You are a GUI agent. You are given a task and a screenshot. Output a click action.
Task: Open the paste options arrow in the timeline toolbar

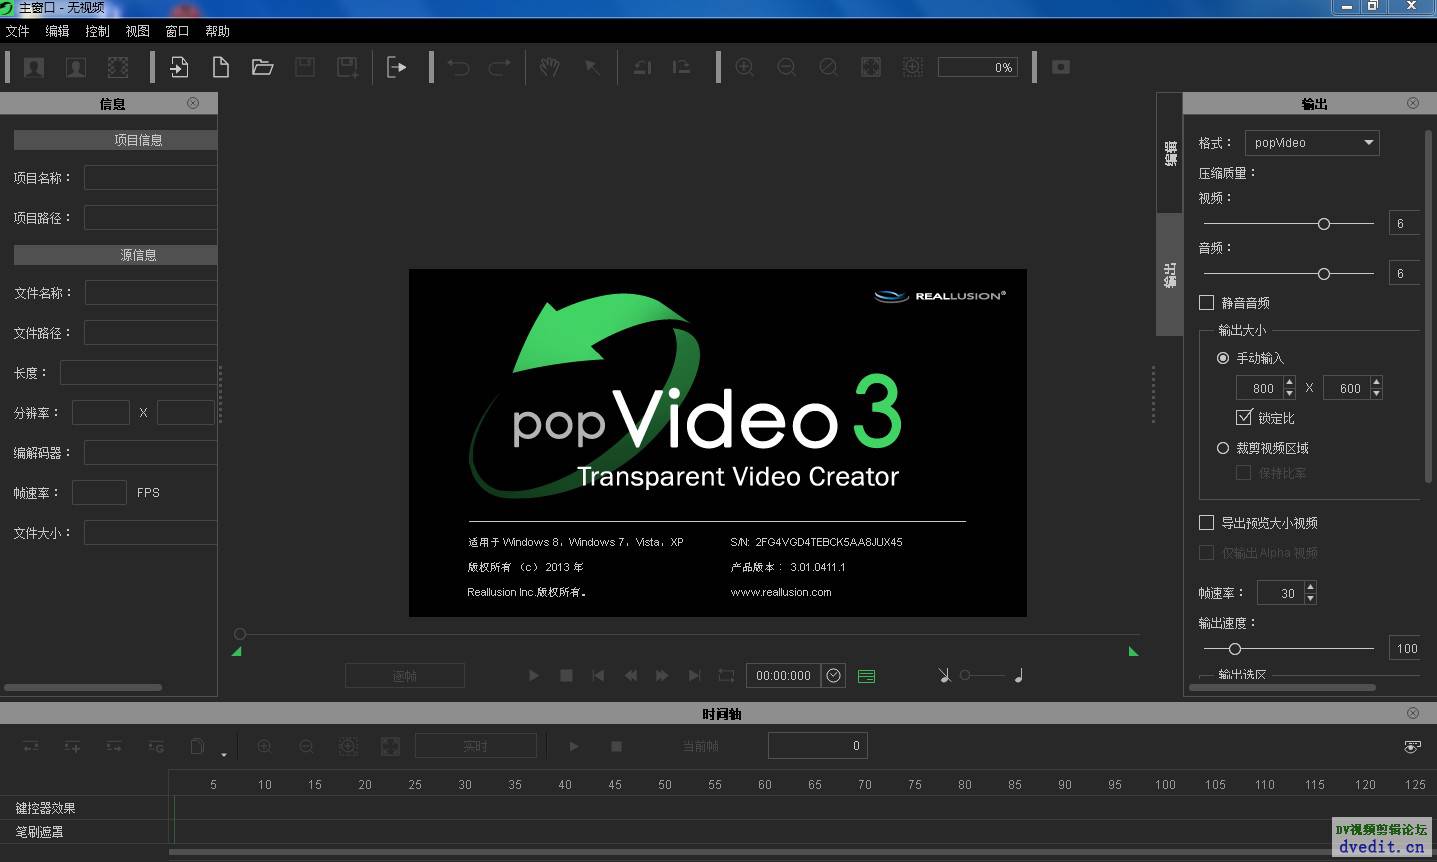[223, 754]
